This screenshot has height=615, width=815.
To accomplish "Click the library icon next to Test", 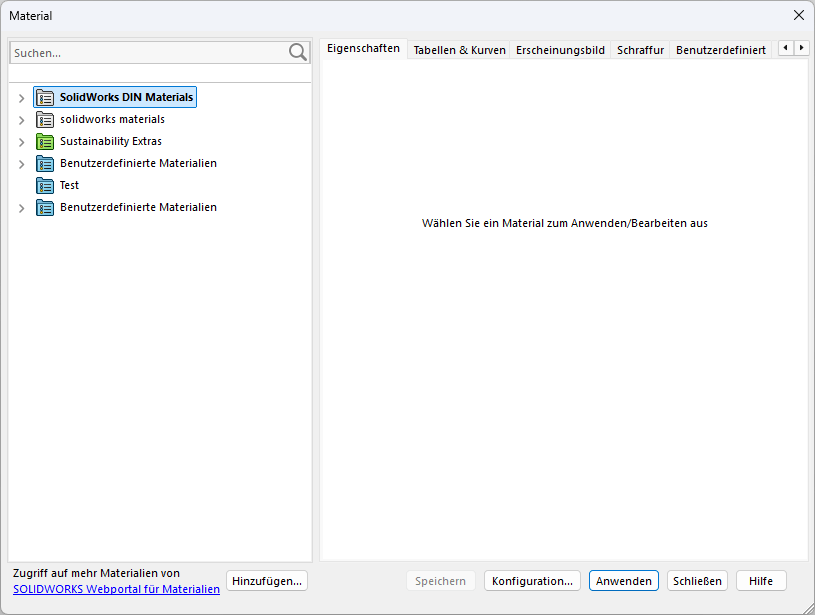I will [x=44, y=185].
